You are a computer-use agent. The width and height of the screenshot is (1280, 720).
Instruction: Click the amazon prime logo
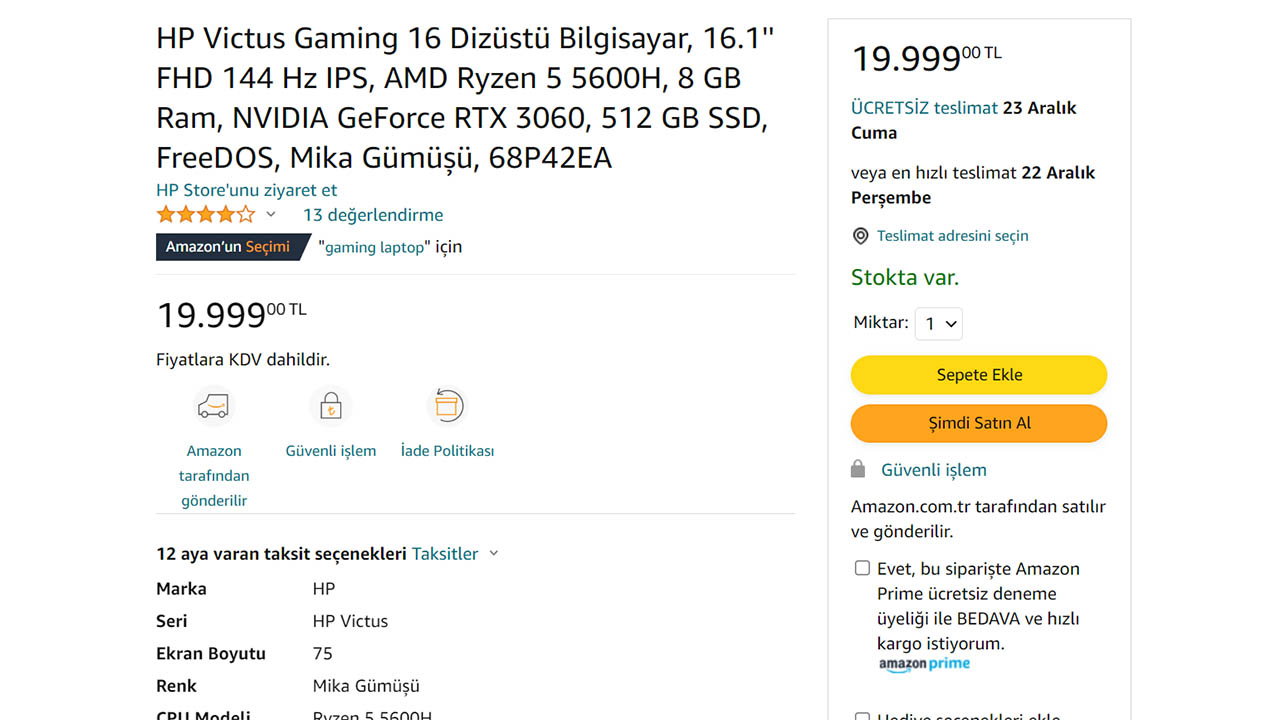tap(924, 662)
